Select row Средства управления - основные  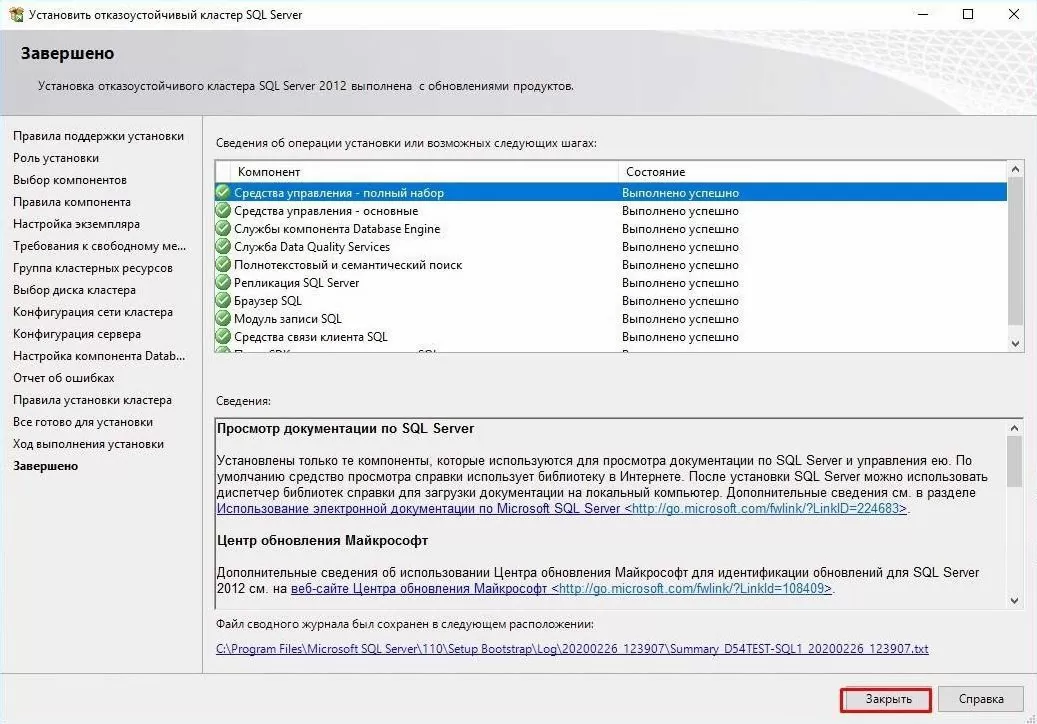[611, 210]
